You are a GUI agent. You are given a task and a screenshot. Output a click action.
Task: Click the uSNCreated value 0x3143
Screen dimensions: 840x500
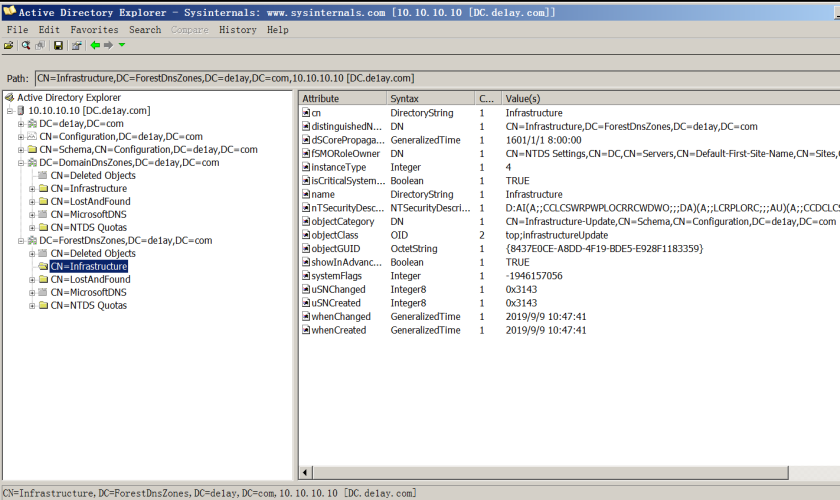pyautogui.click(x=521, y=303)
